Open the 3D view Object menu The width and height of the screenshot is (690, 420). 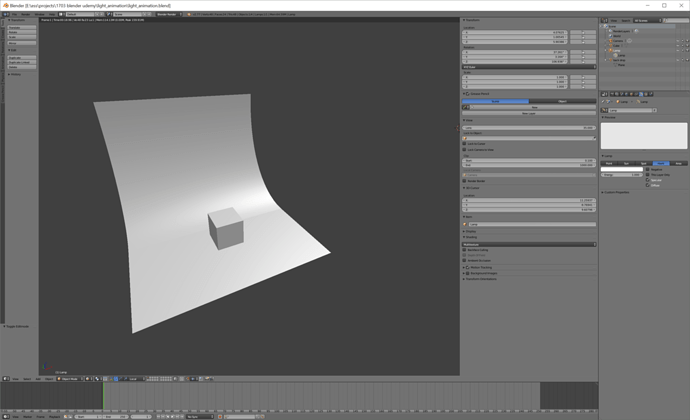(49, 379)
